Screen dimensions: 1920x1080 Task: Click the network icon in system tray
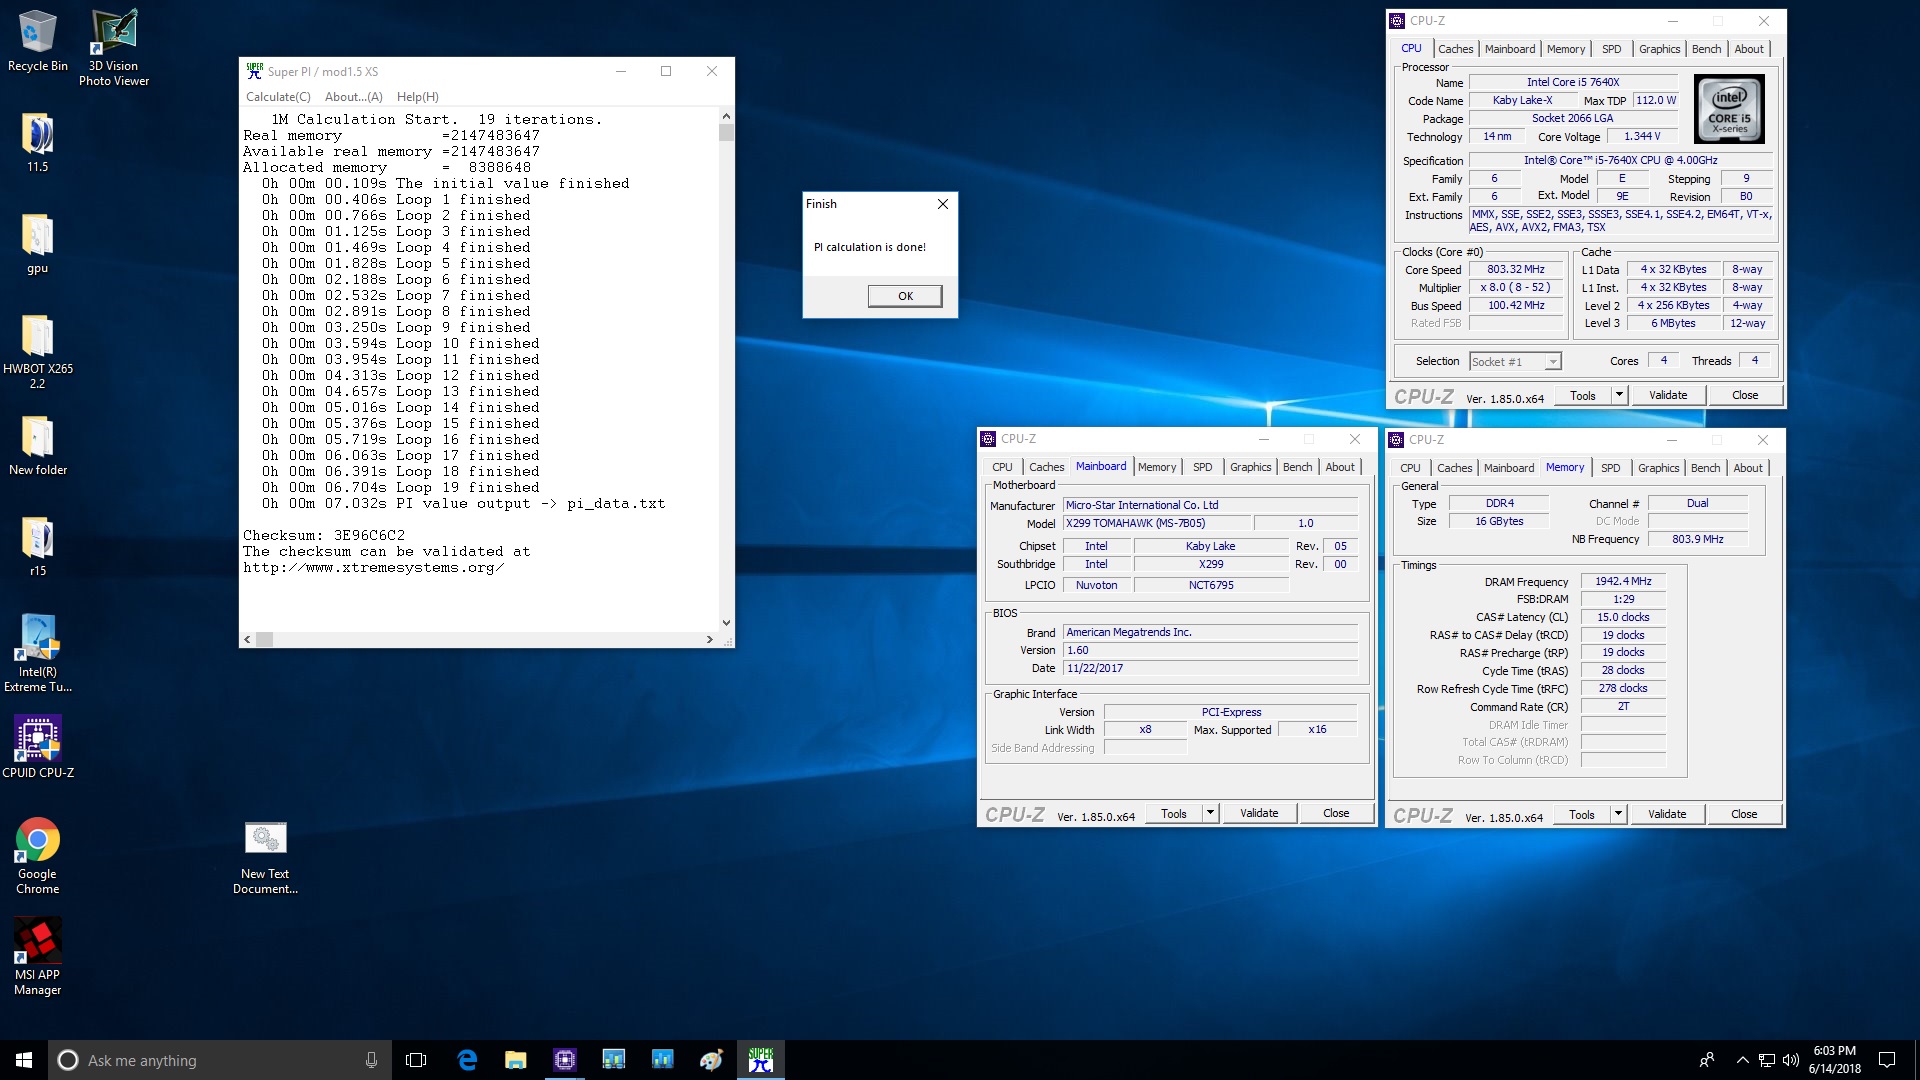click(x=1767, y=1060)
